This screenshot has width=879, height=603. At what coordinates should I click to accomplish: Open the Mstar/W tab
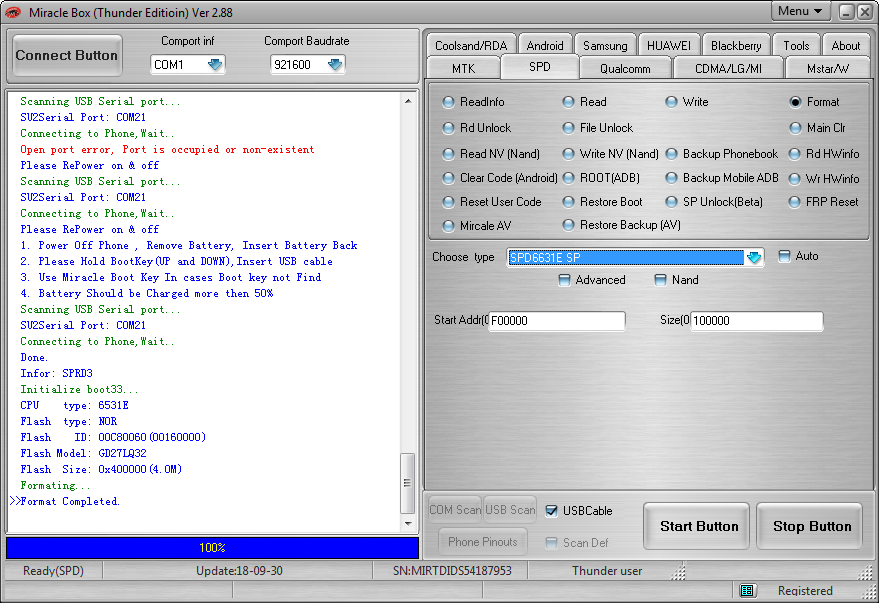click(828, 68)
